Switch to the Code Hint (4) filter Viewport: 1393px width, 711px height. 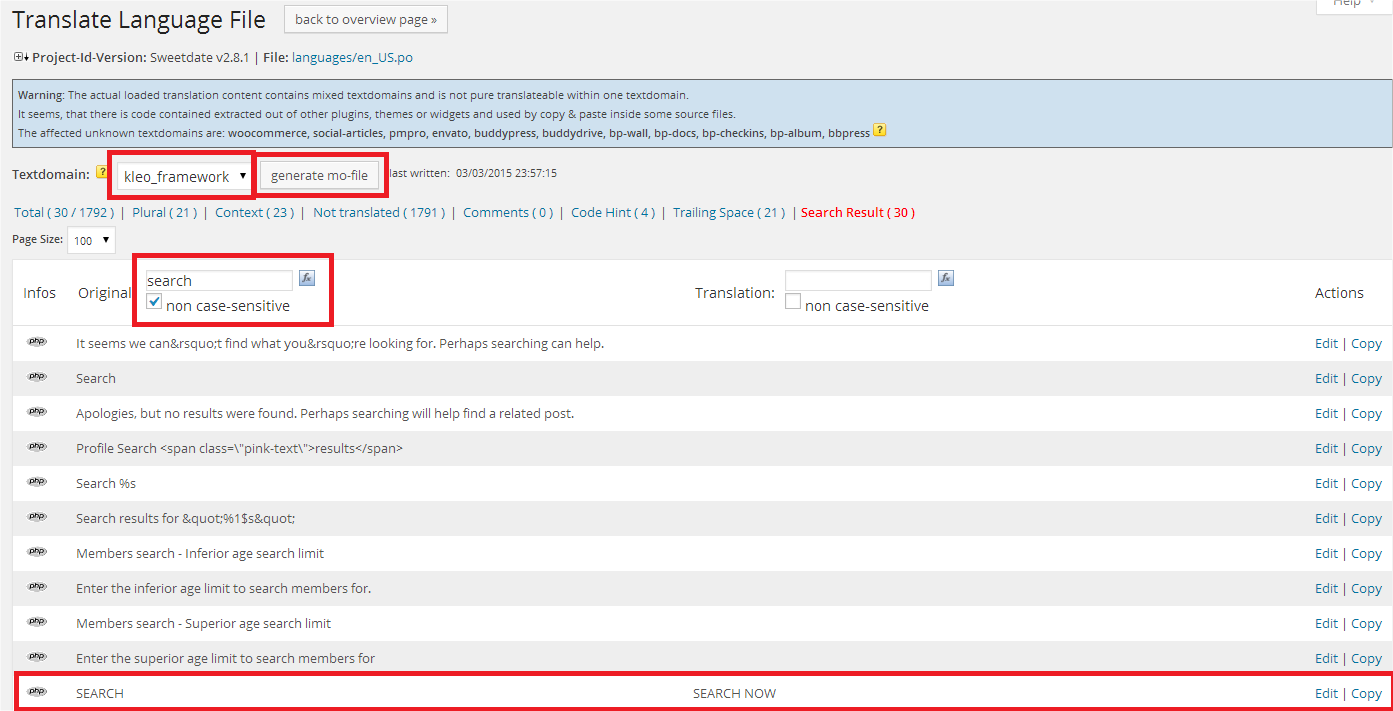tap(613, 212)
